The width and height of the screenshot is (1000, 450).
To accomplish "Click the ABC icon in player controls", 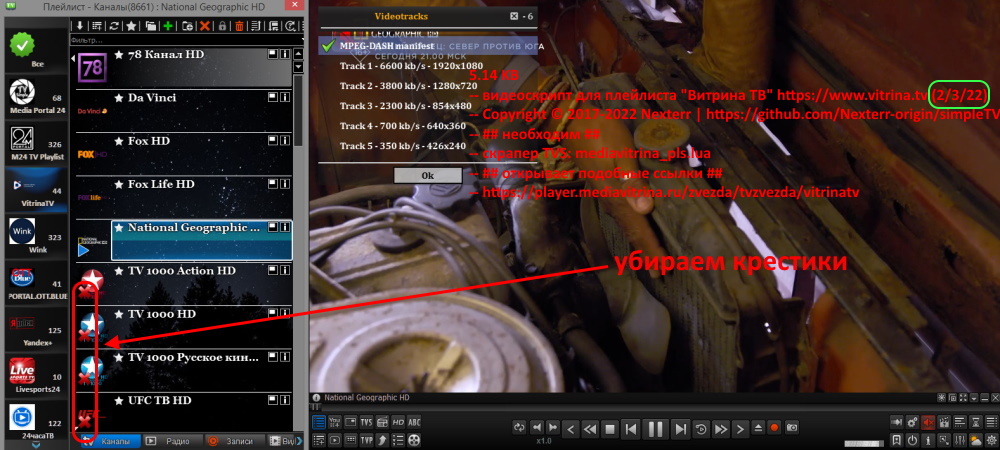I will point(414,422).
